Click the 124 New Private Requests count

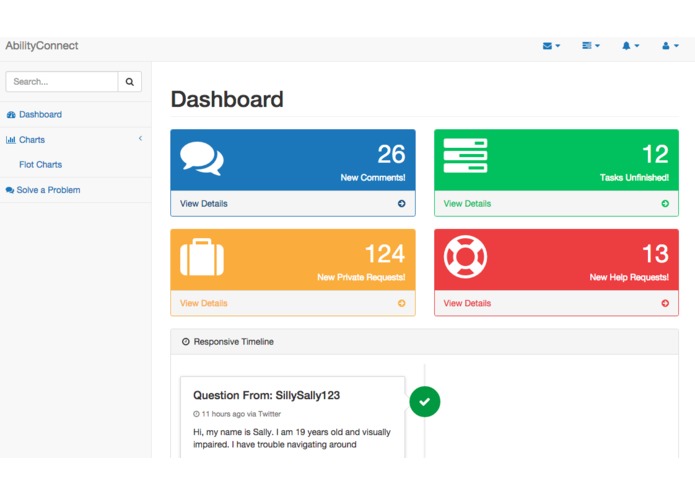385,254
